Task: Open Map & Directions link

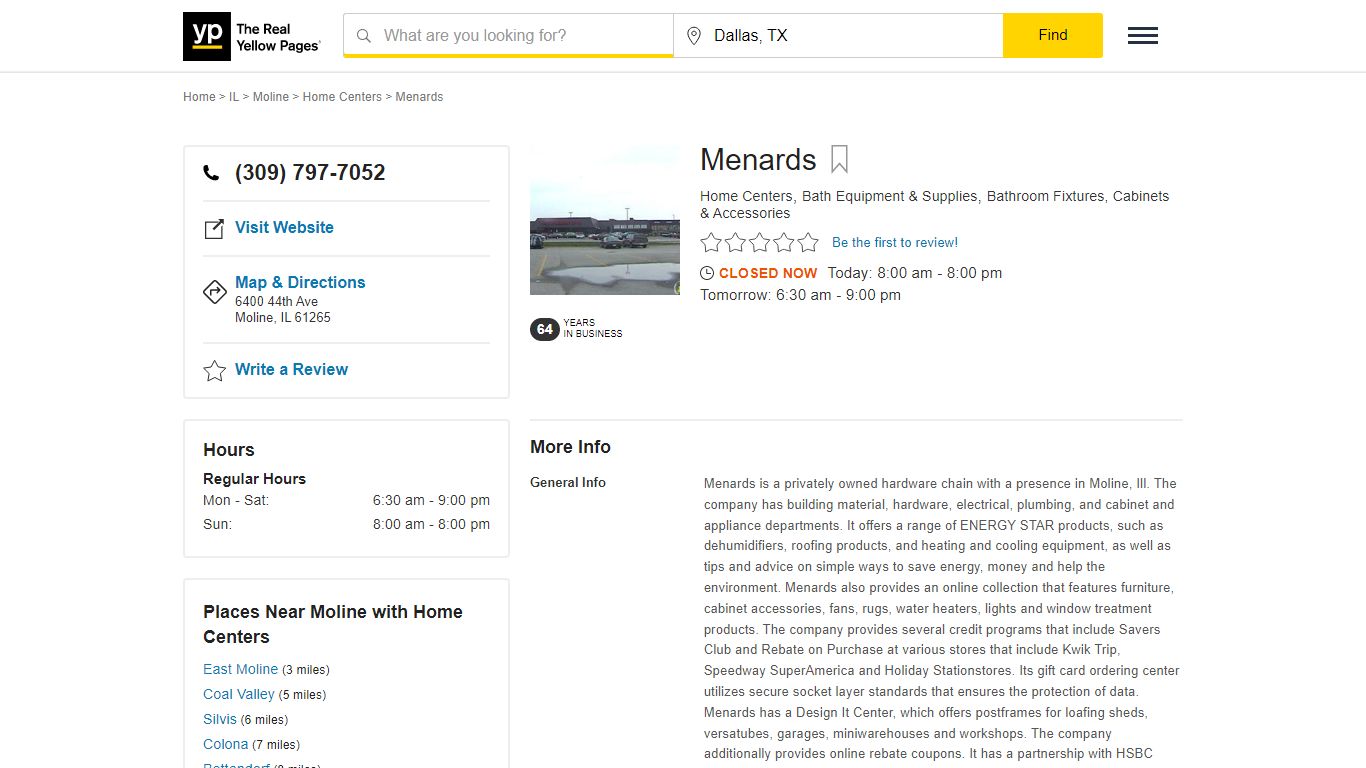Action: (x=300, y=282)
